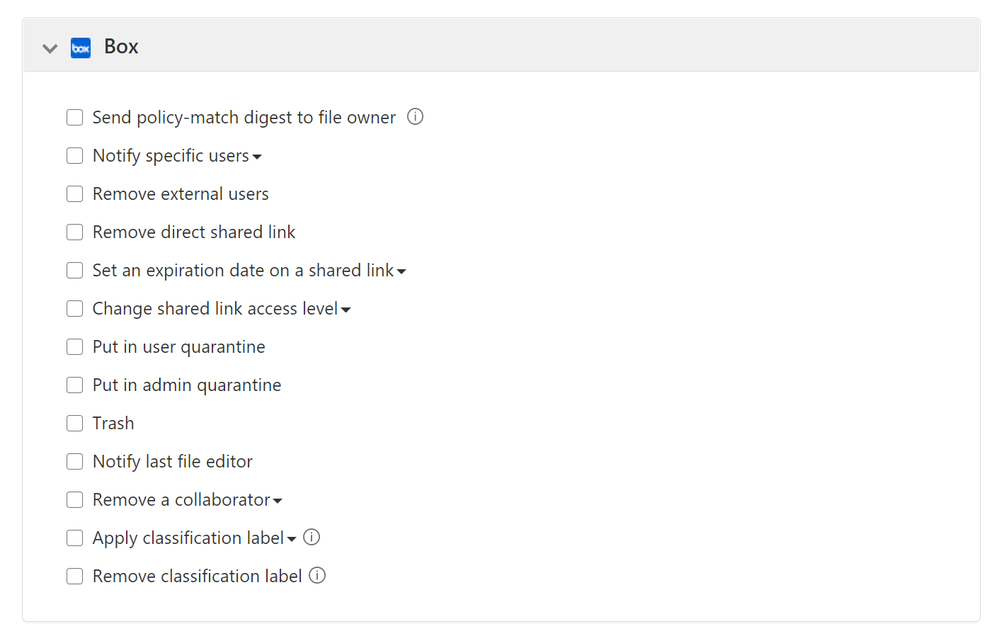Enable Put in user quarantine checkbox
The width and height of the screenshot is (999, 627).
pos(75,347)
